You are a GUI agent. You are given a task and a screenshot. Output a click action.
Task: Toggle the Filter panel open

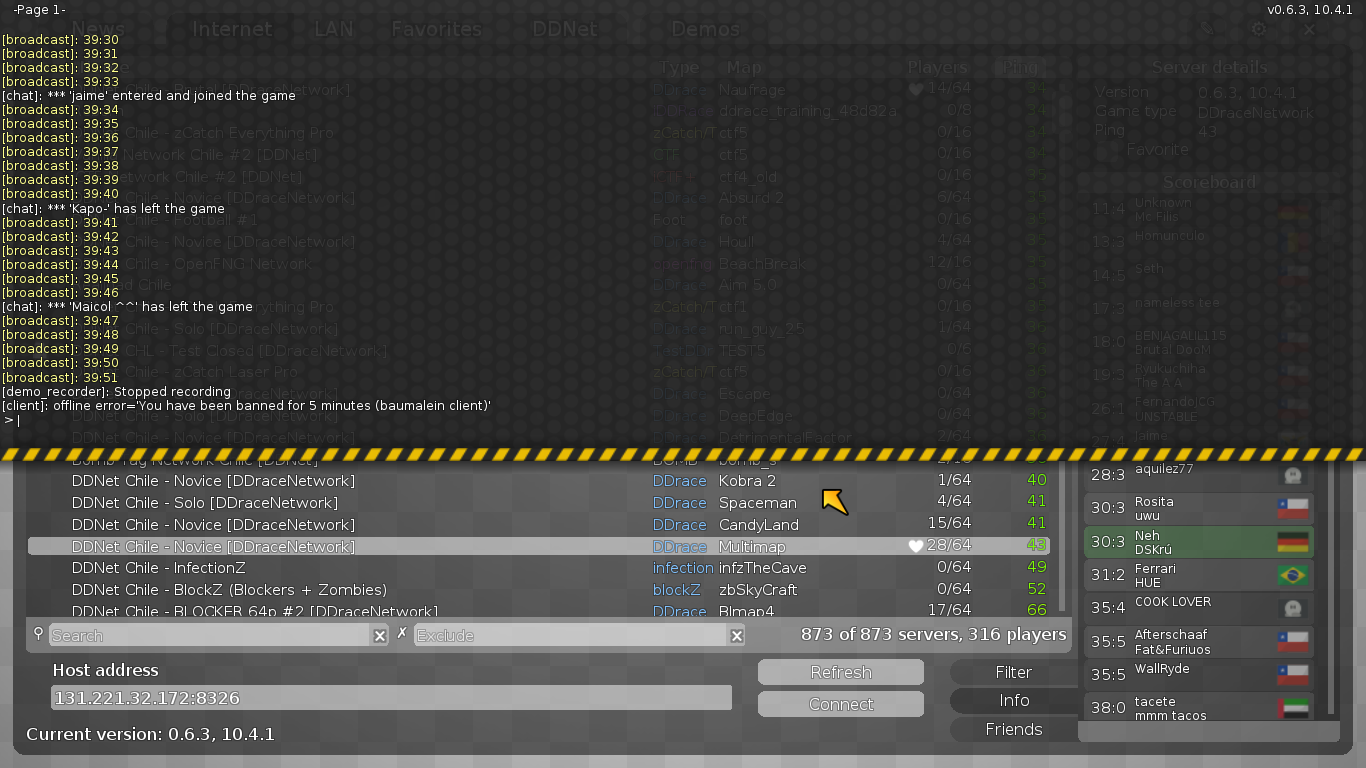[1012, 672]
